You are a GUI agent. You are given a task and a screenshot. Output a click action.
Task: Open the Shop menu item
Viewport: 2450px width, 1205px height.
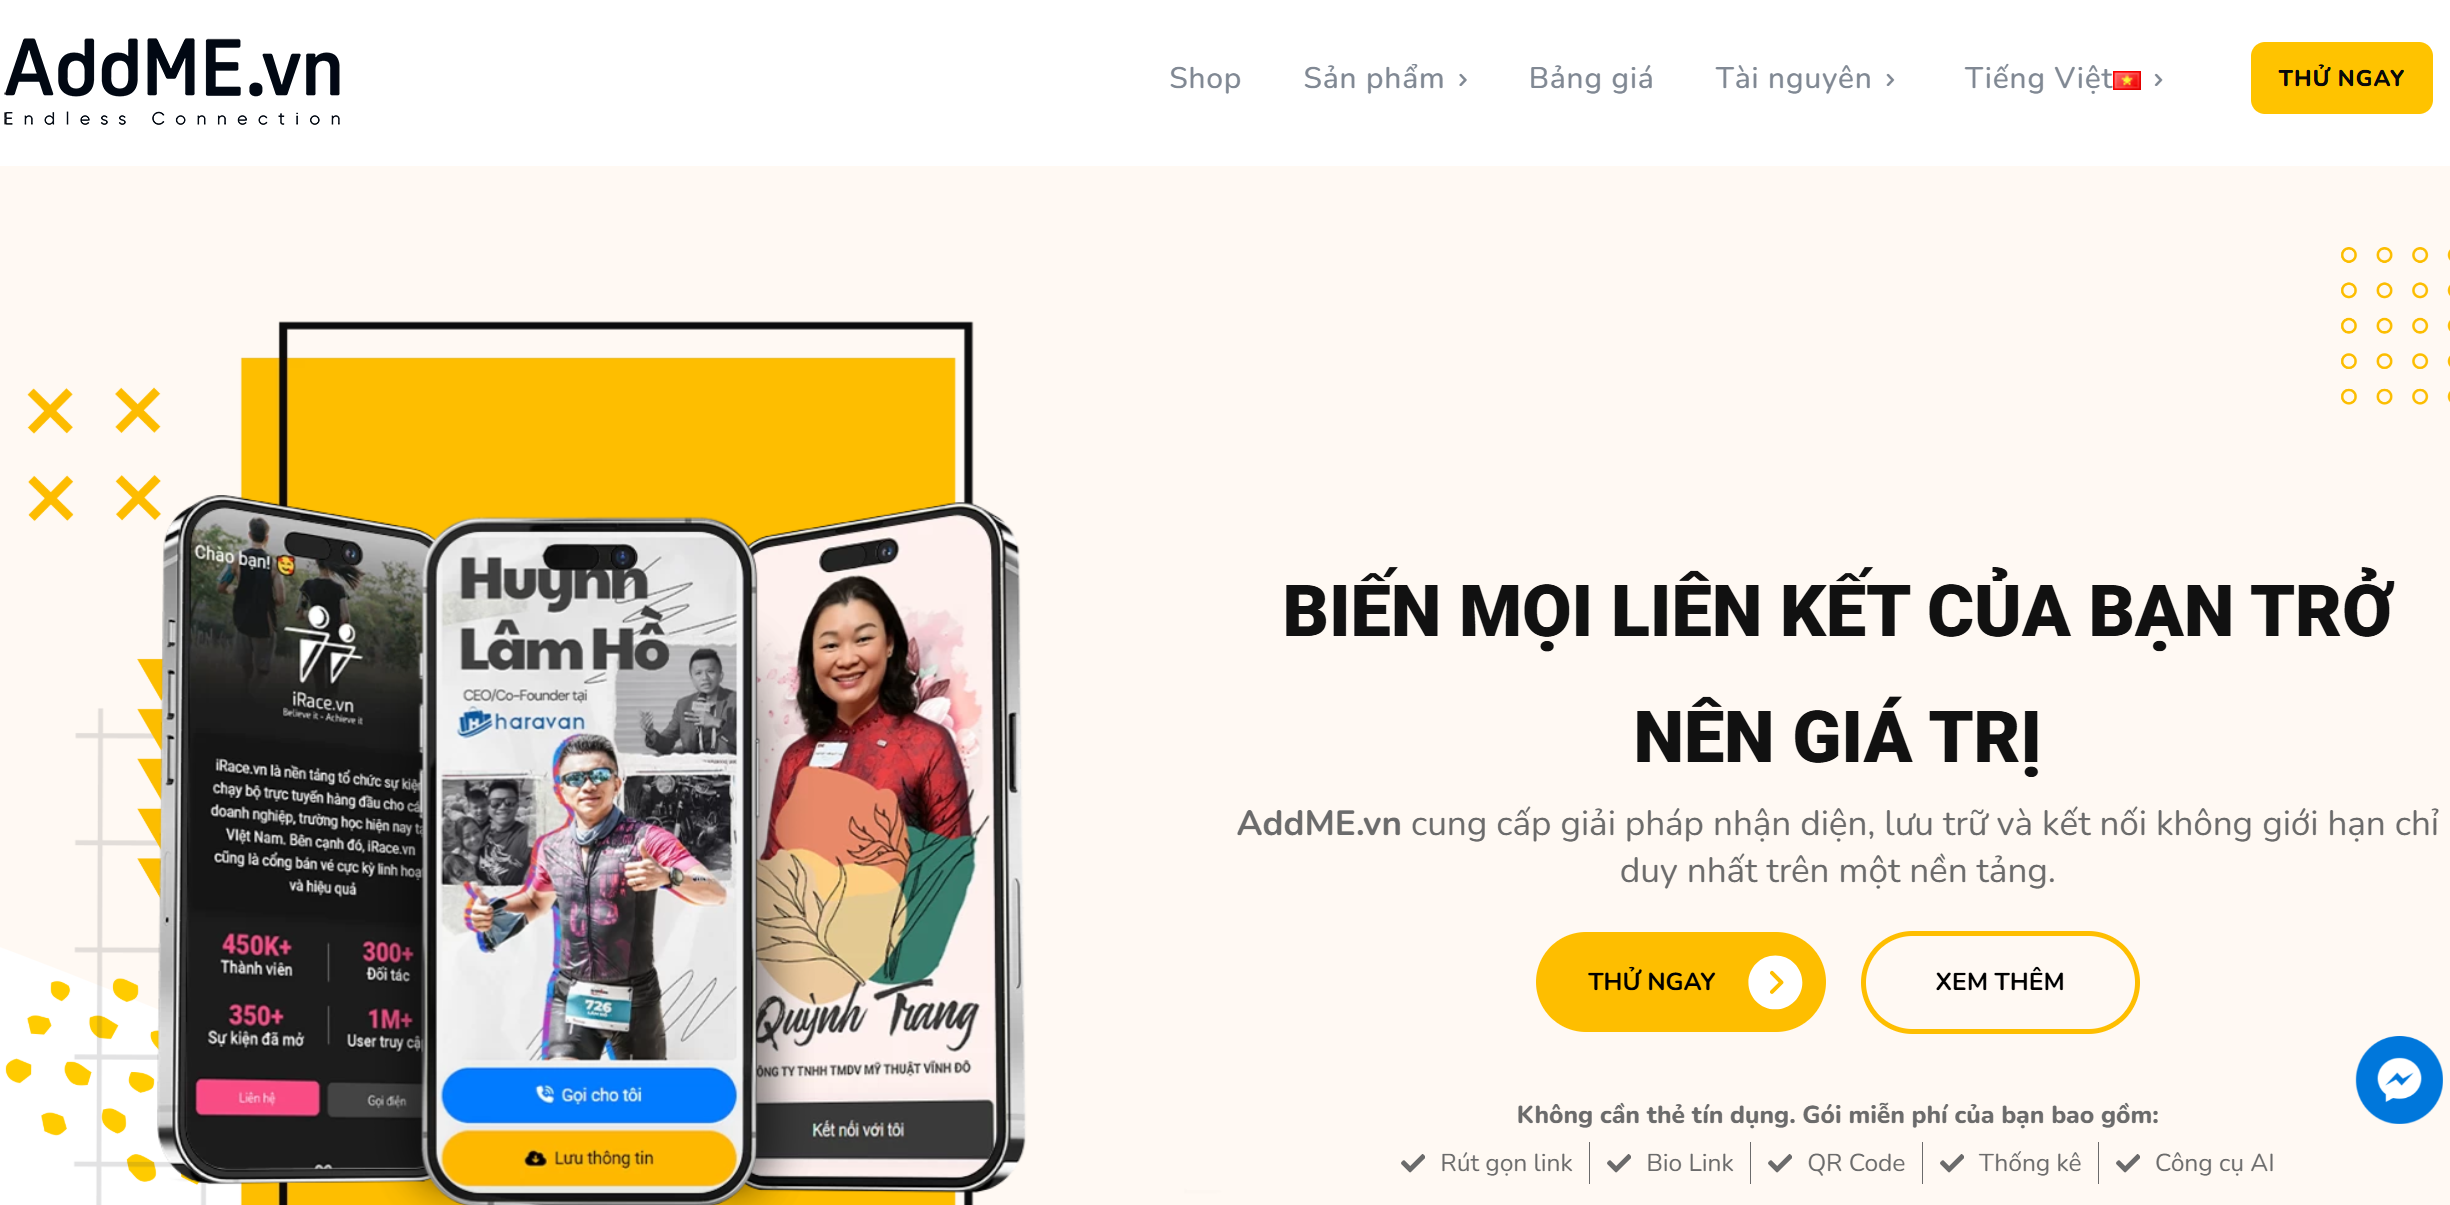pyautogui.click(x=1205, y=78)
